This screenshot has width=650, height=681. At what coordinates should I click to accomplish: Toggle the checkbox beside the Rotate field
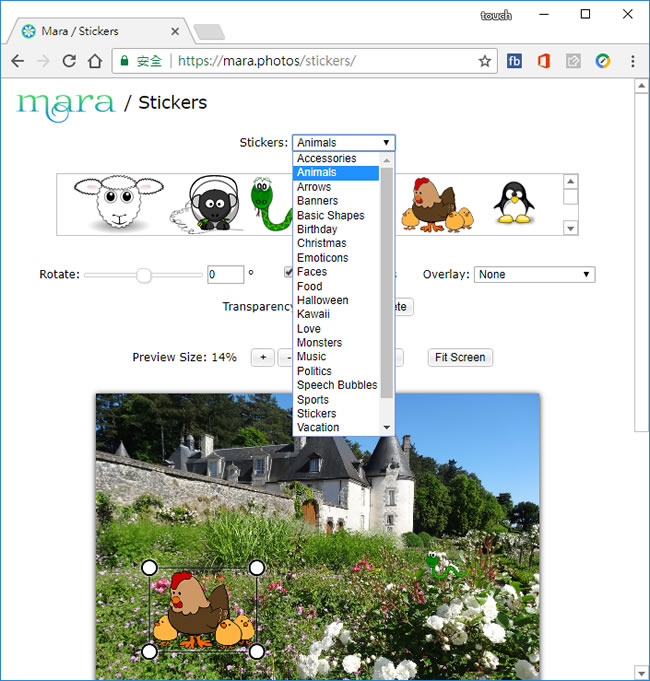288,272
